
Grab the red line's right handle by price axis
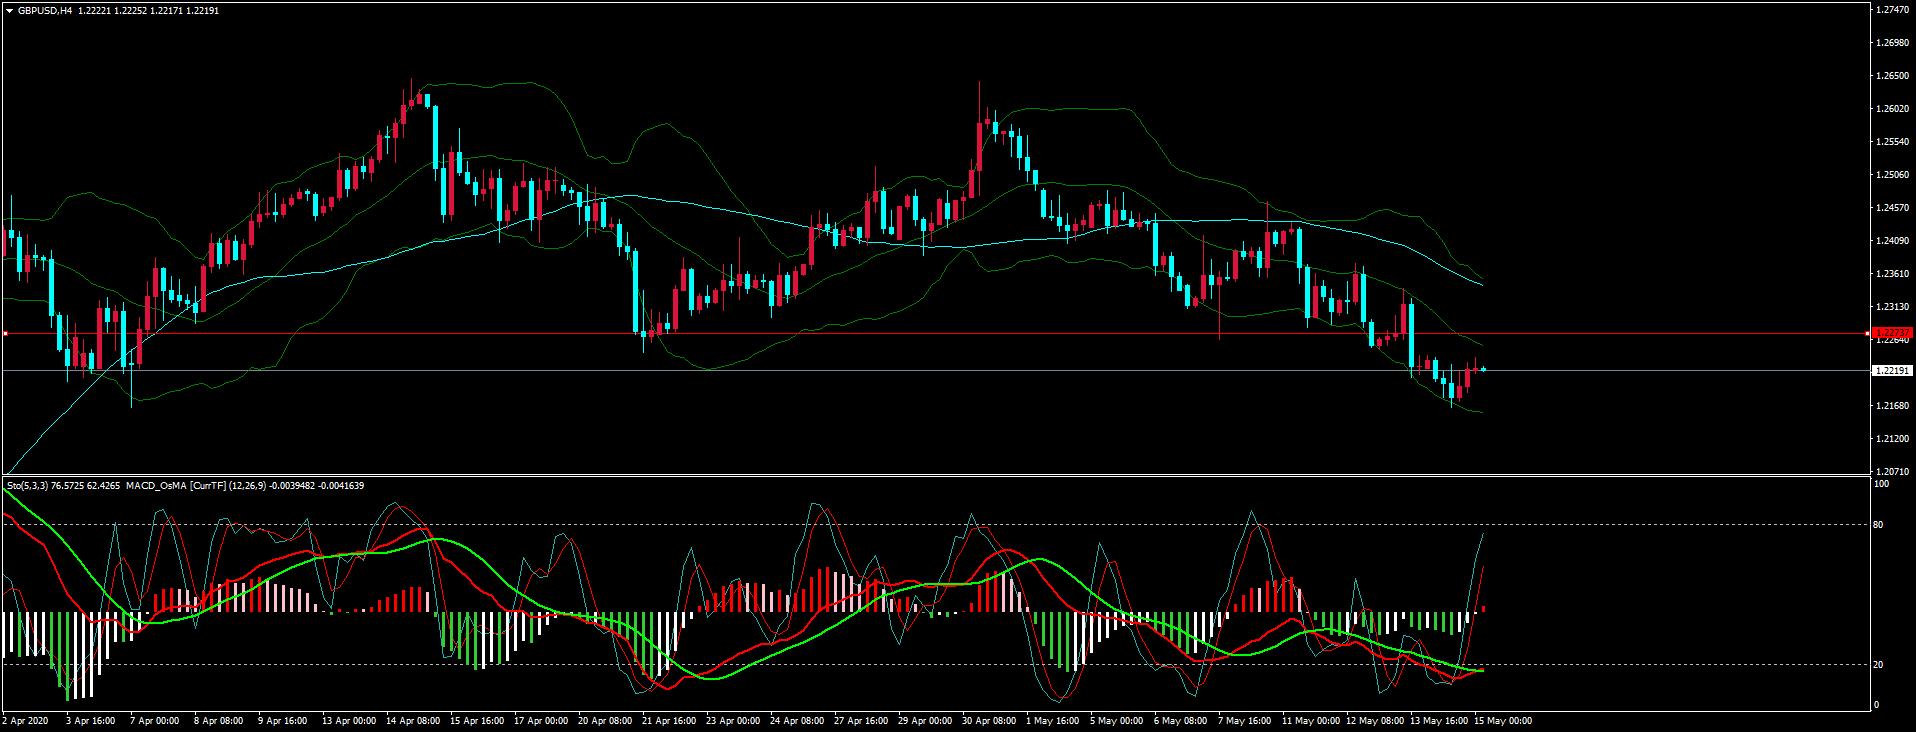[1868, 333]
